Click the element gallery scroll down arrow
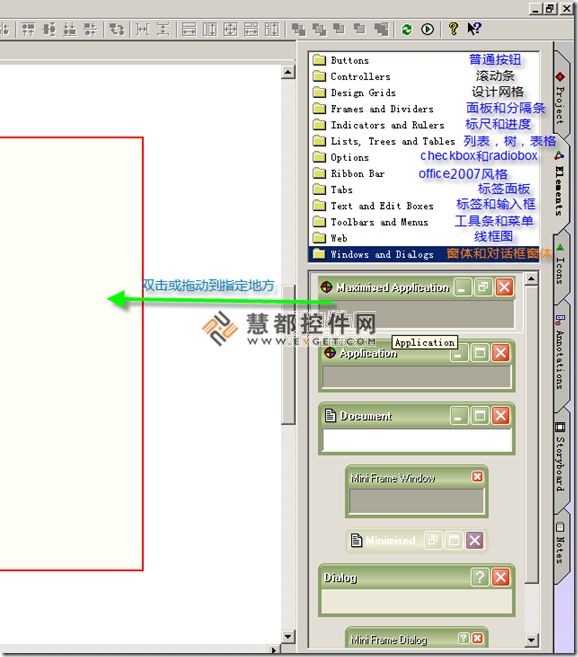 pos(531,640)
